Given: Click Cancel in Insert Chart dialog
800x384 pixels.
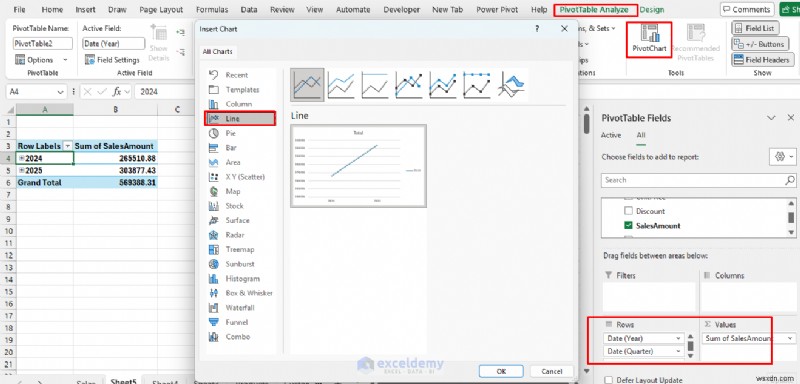Looking at the screenshot, I should click(552, 371).
